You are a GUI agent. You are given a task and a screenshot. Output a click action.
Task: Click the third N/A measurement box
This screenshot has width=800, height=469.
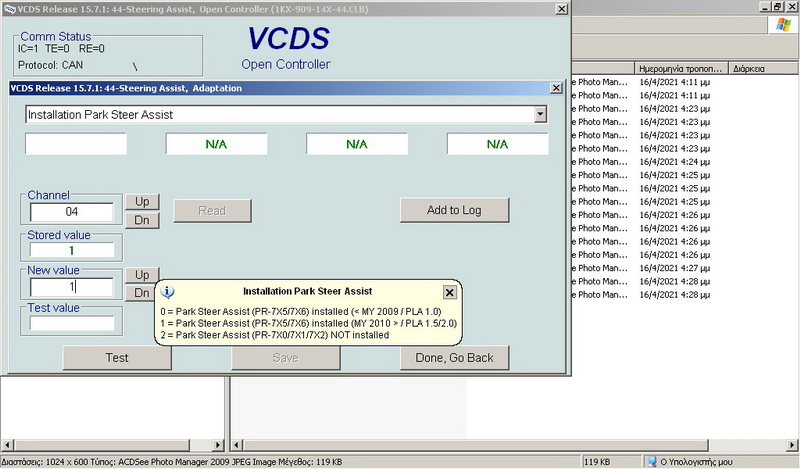(x=357, y=144)
